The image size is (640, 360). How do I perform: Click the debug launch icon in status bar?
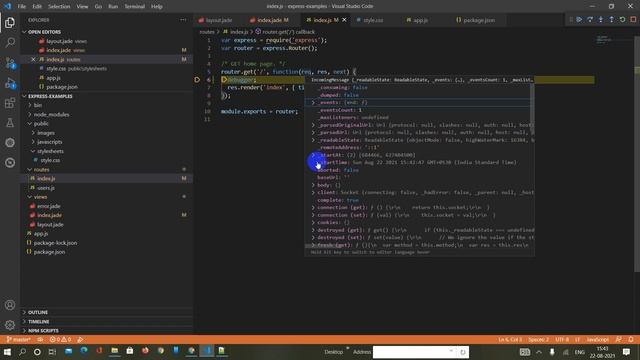(80, 339)
